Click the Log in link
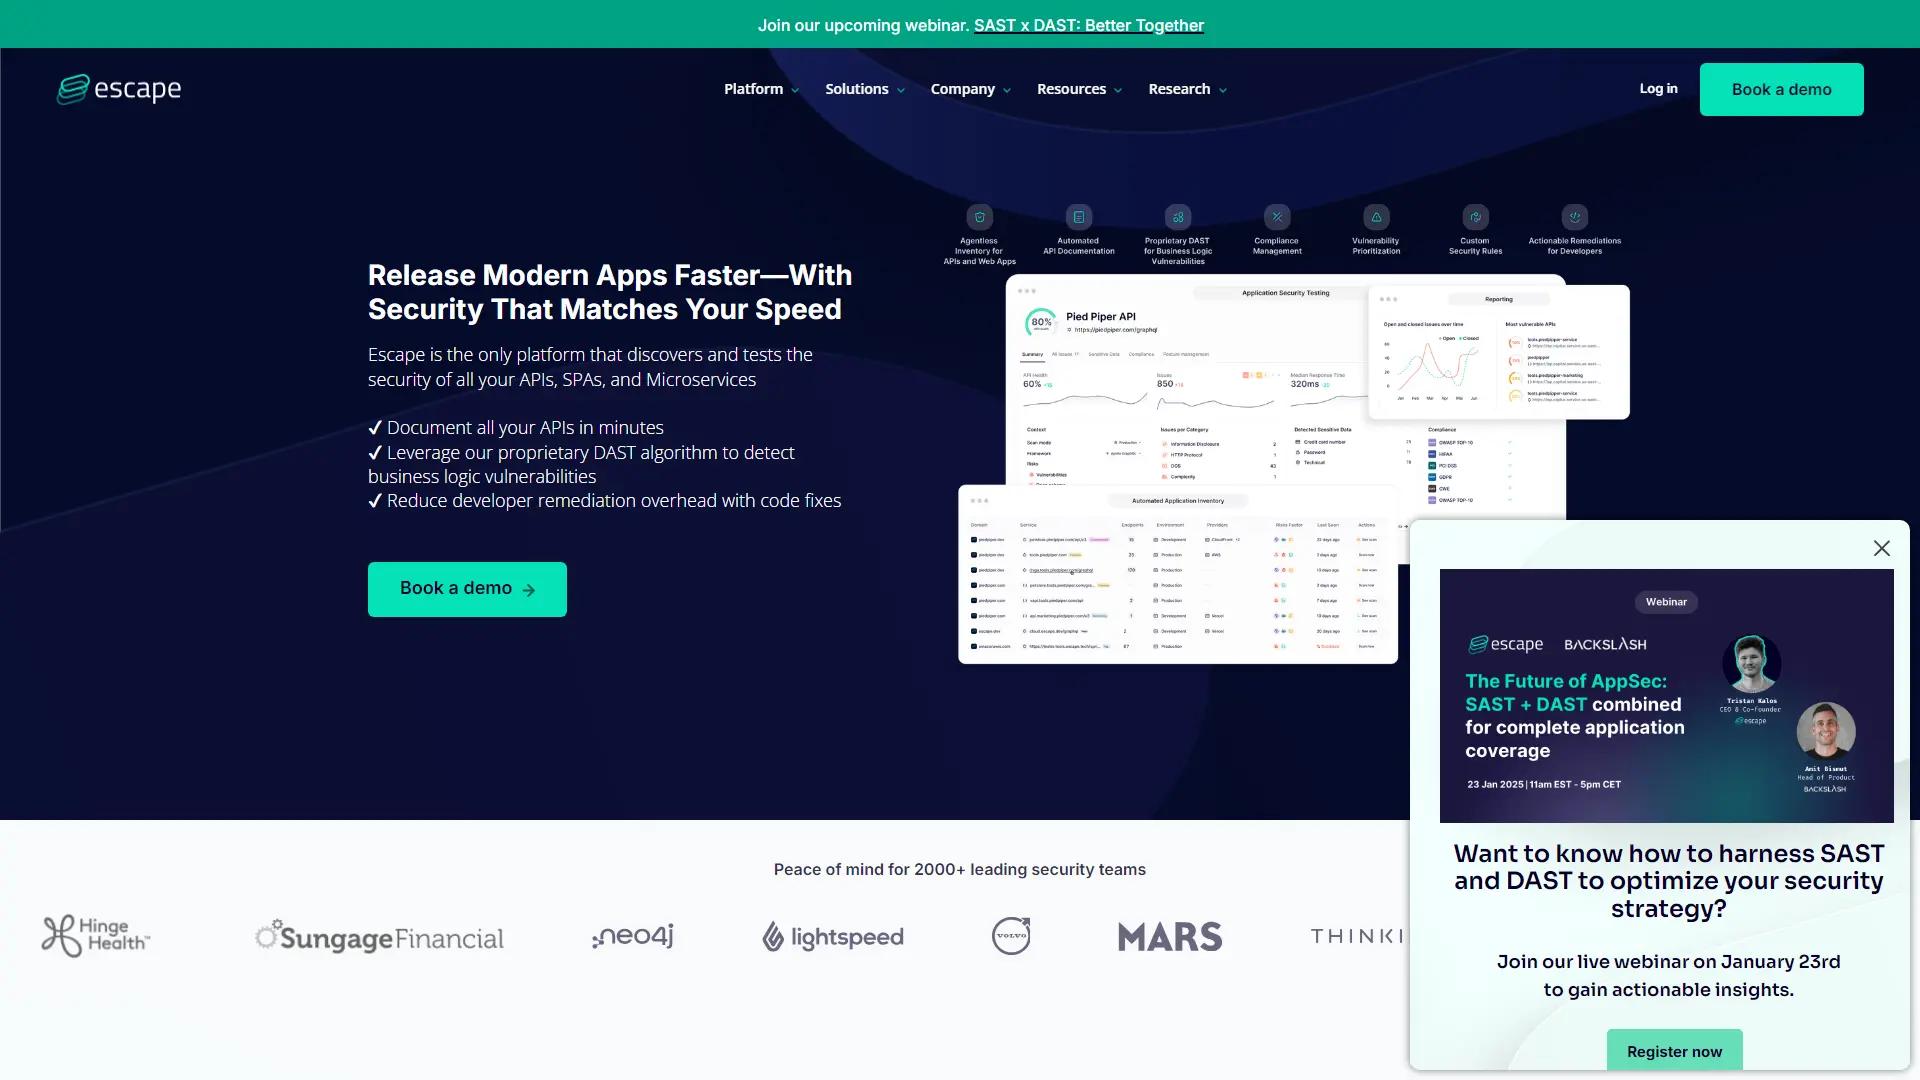Screen dimensions: 1920x1080 coord(1658,89)
